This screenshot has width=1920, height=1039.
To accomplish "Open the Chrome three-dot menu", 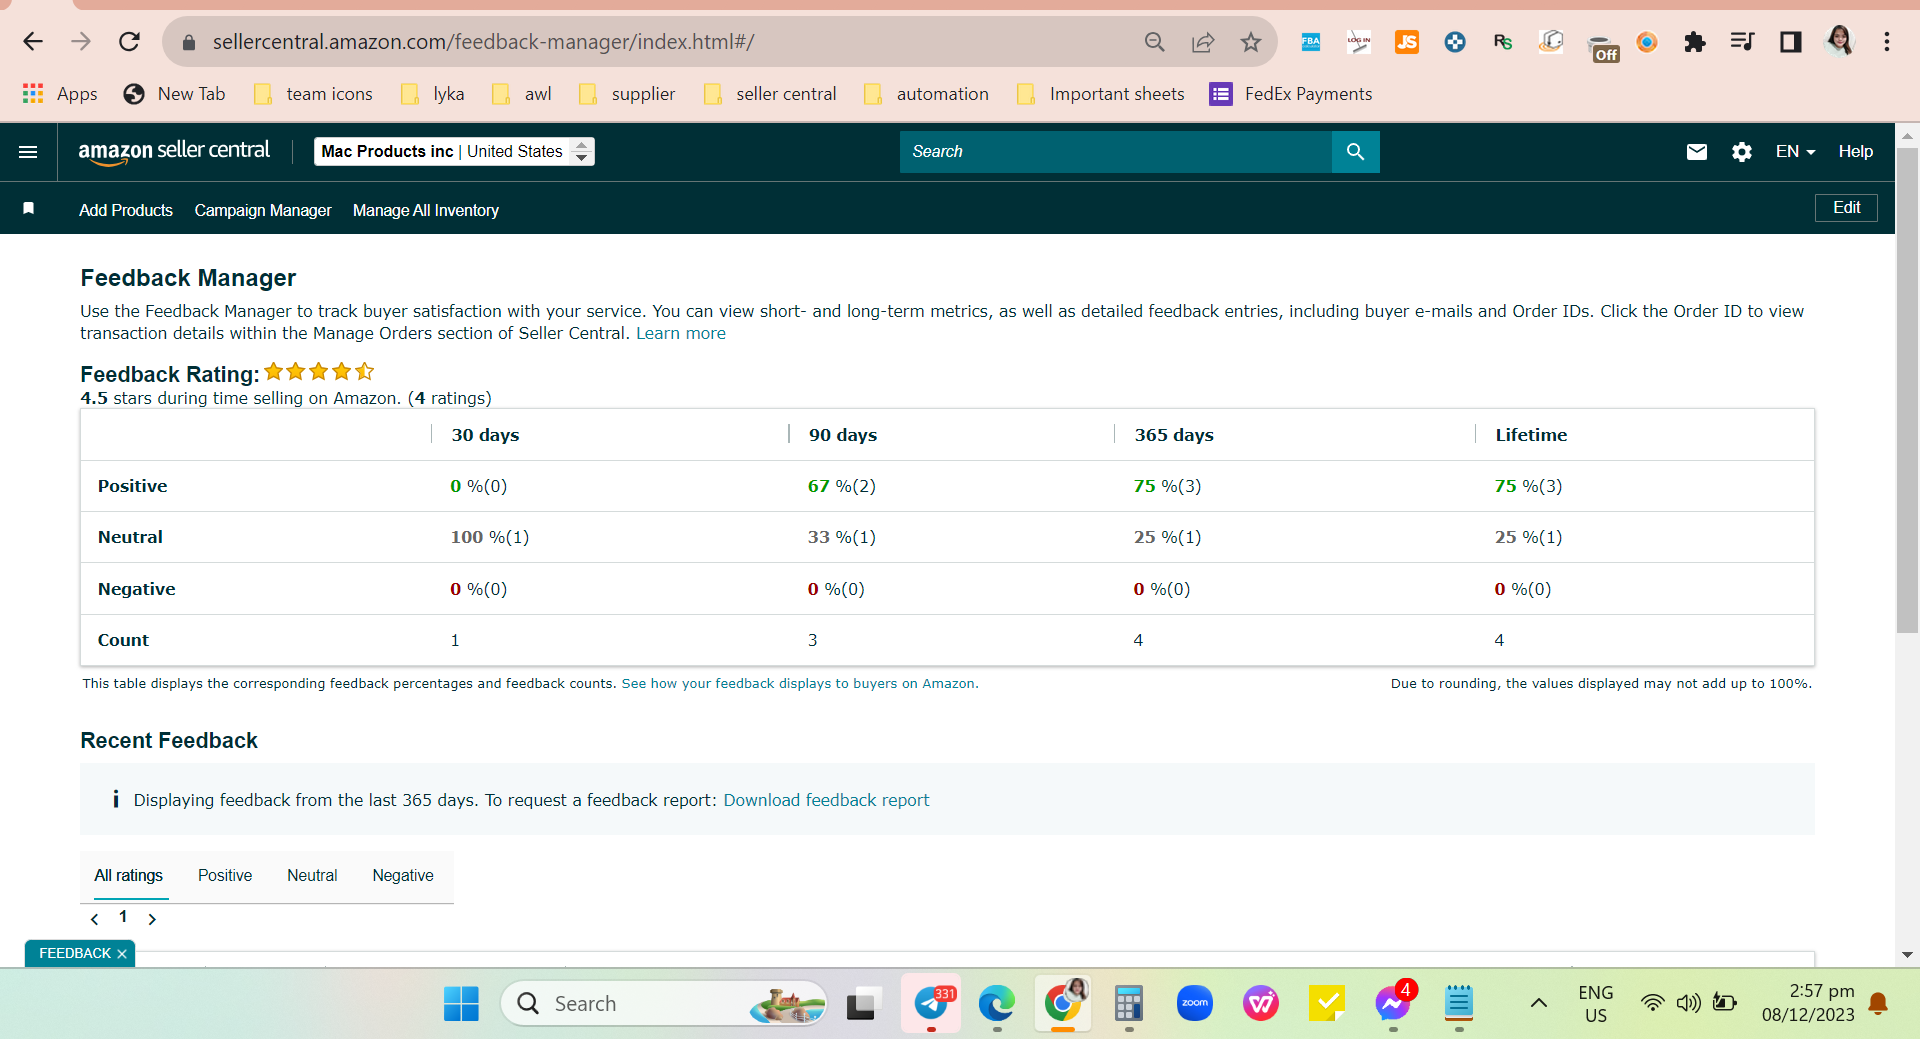I will [x=1886, y=42].
